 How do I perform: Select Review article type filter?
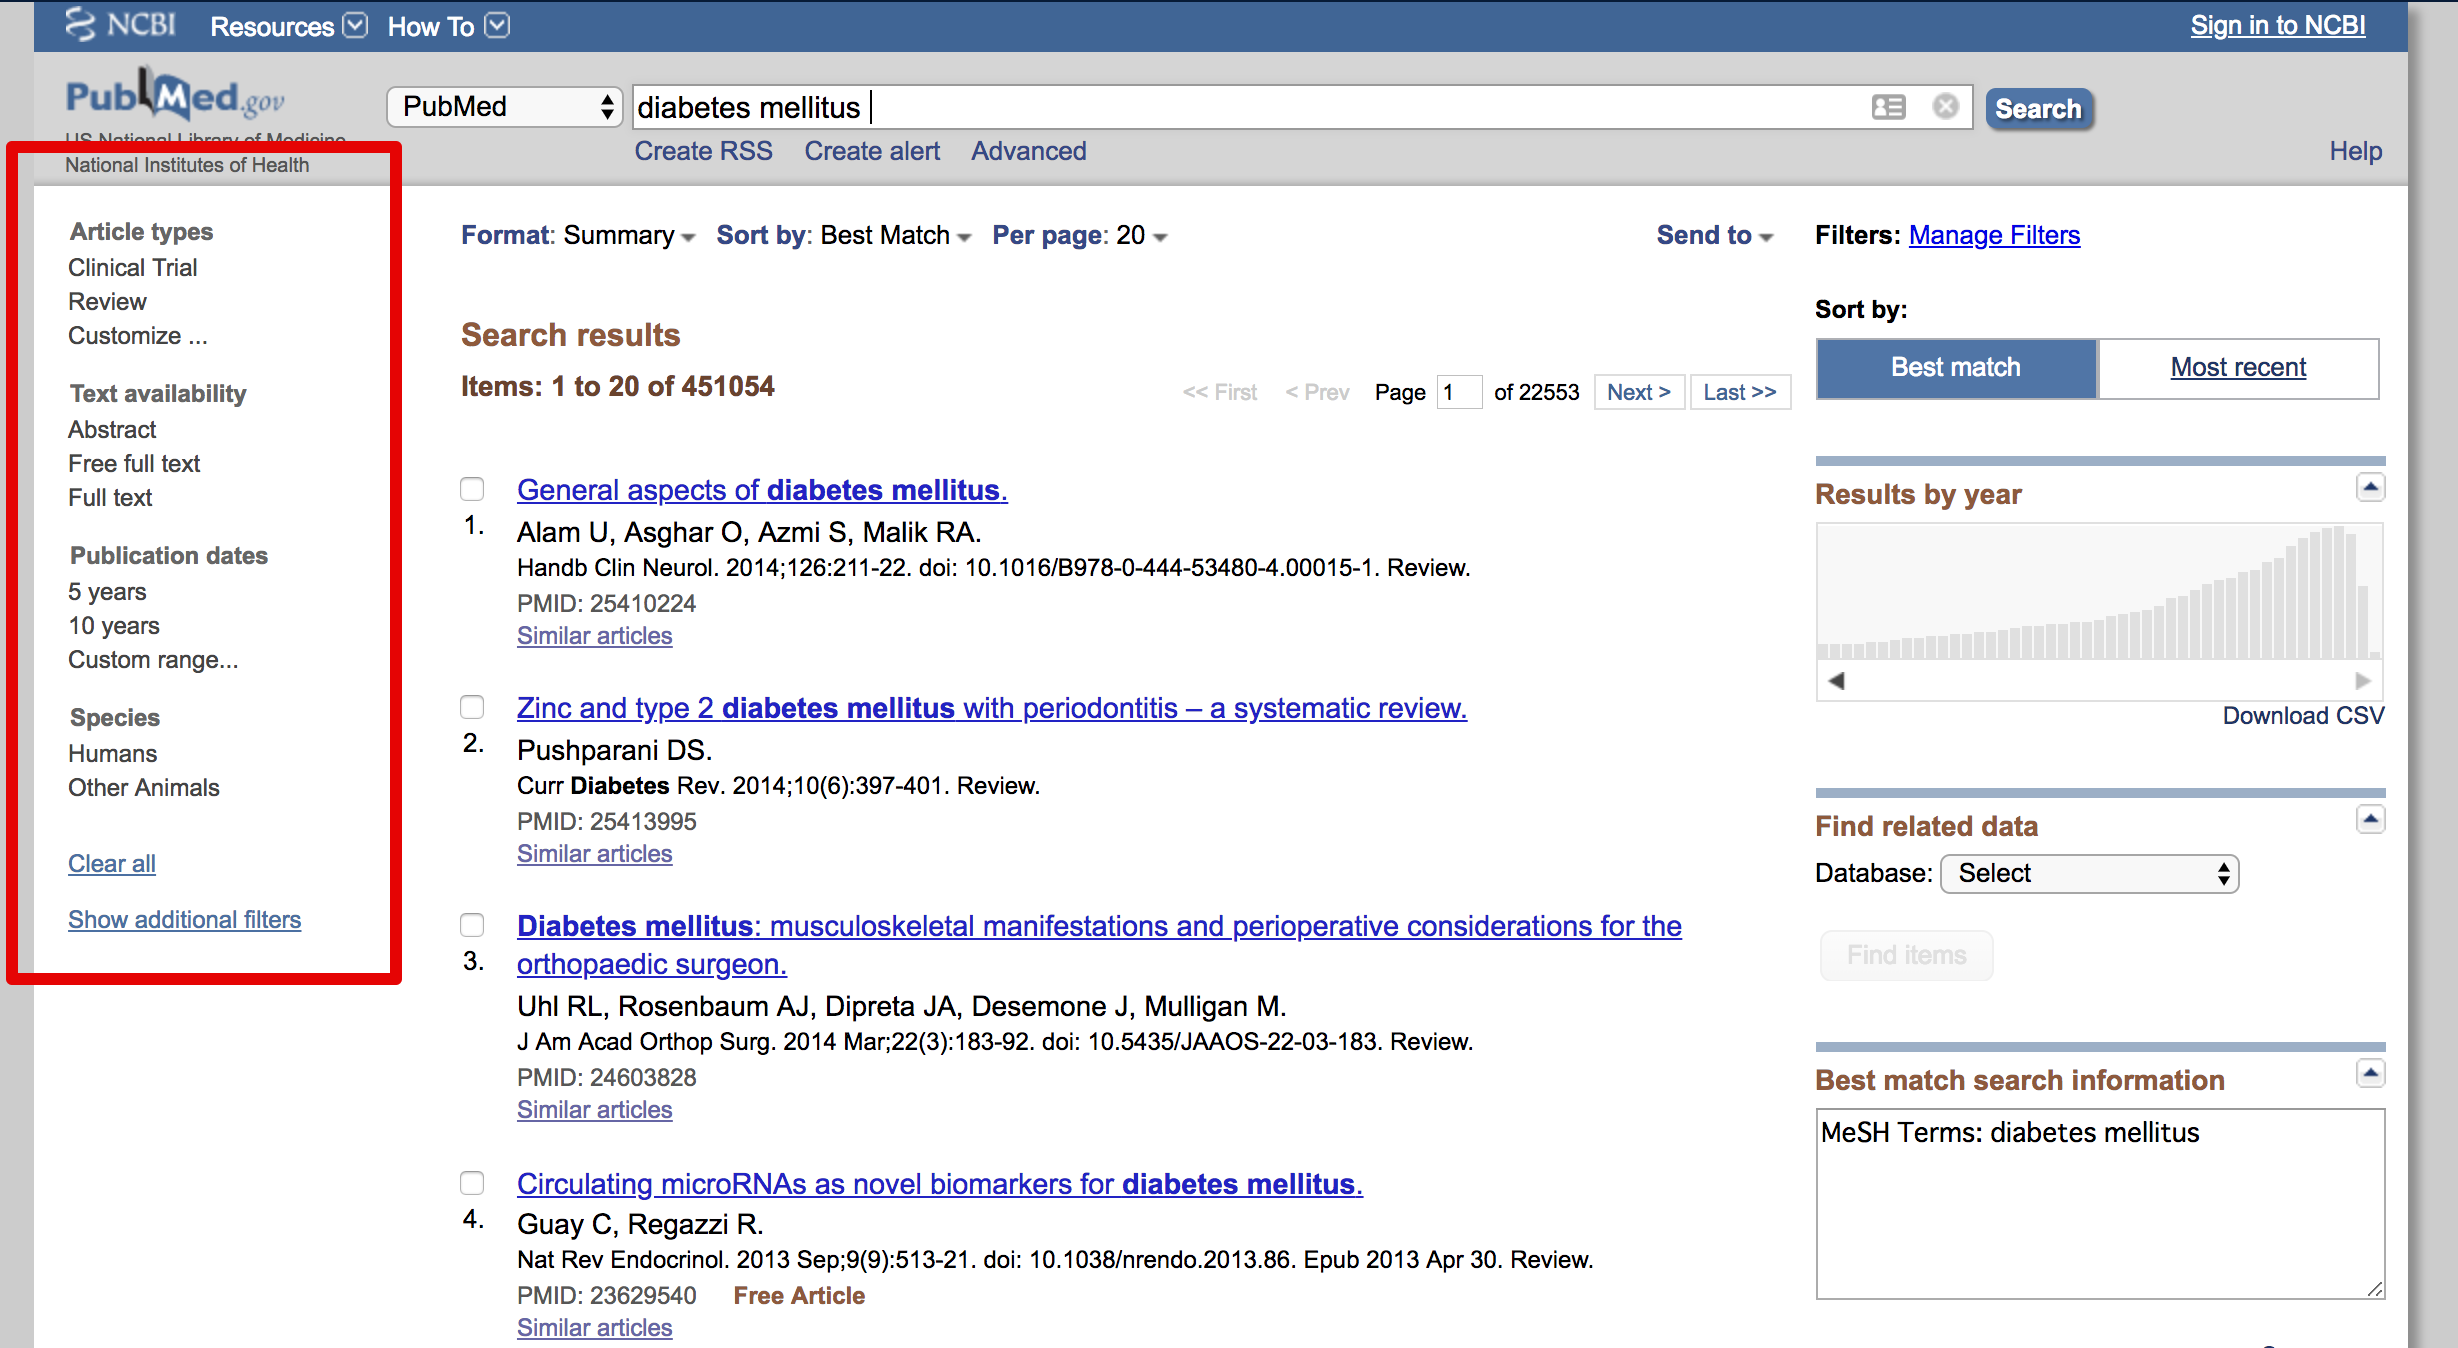point(105,300)
